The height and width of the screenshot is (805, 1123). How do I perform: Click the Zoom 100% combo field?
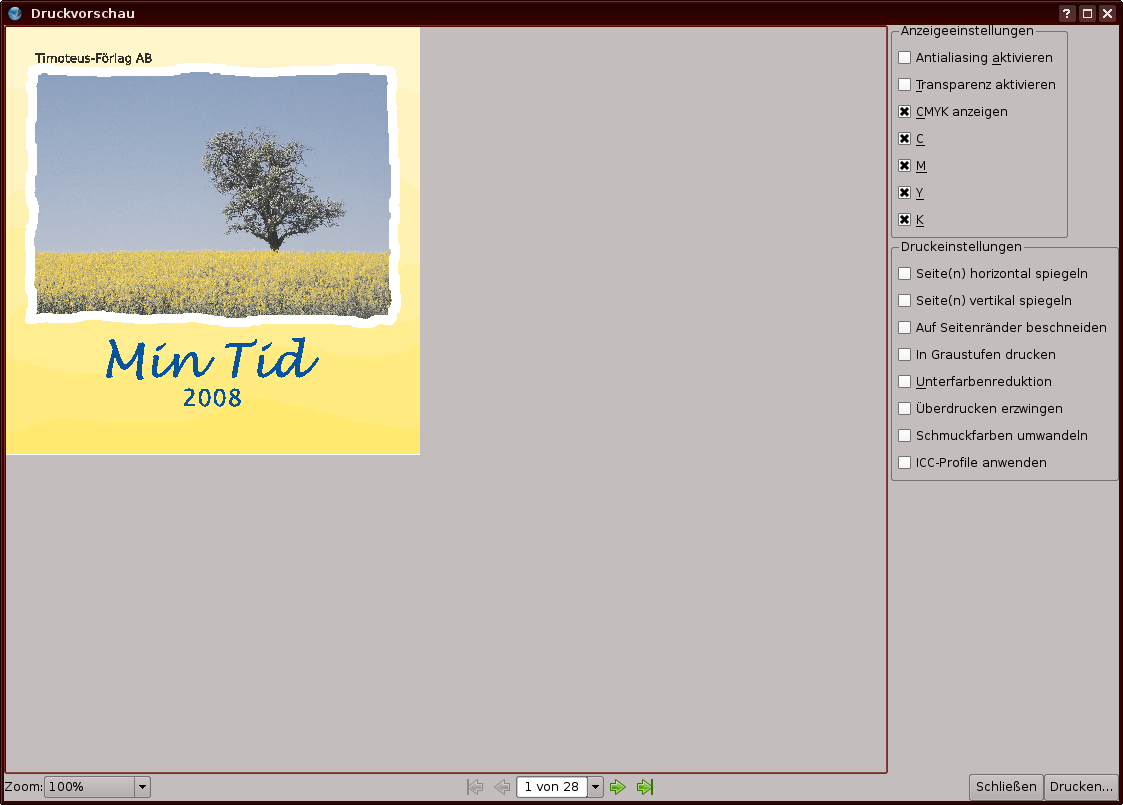[x=89, y=787]
